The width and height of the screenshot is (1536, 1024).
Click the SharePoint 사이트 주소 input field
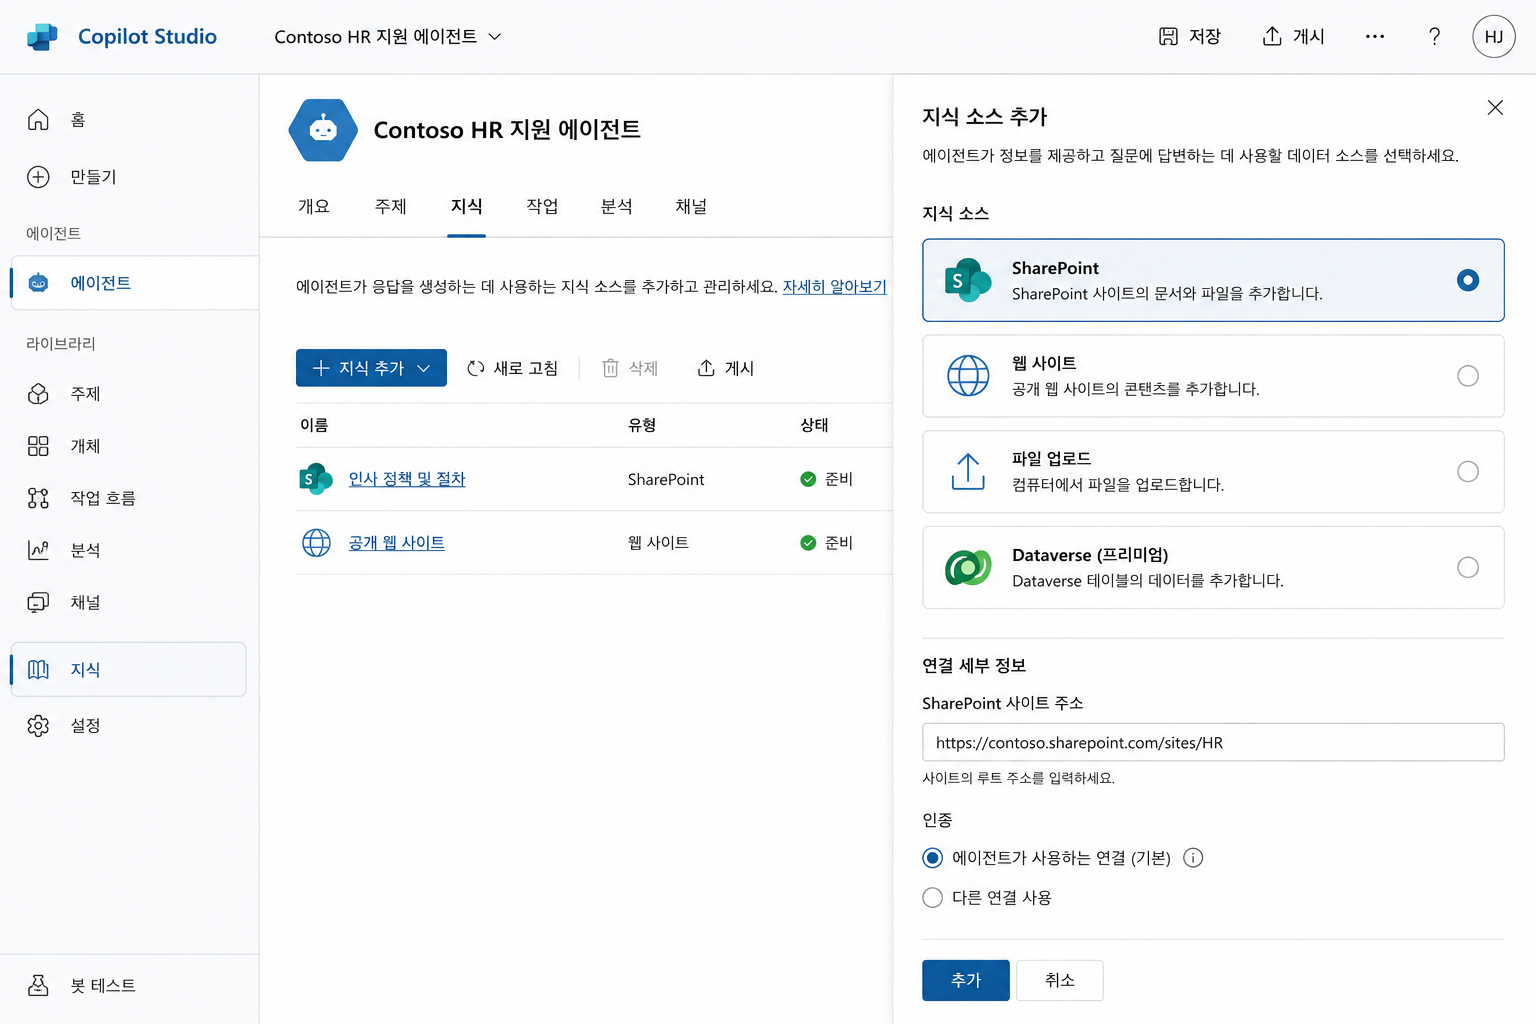[x=1213, y=742]
